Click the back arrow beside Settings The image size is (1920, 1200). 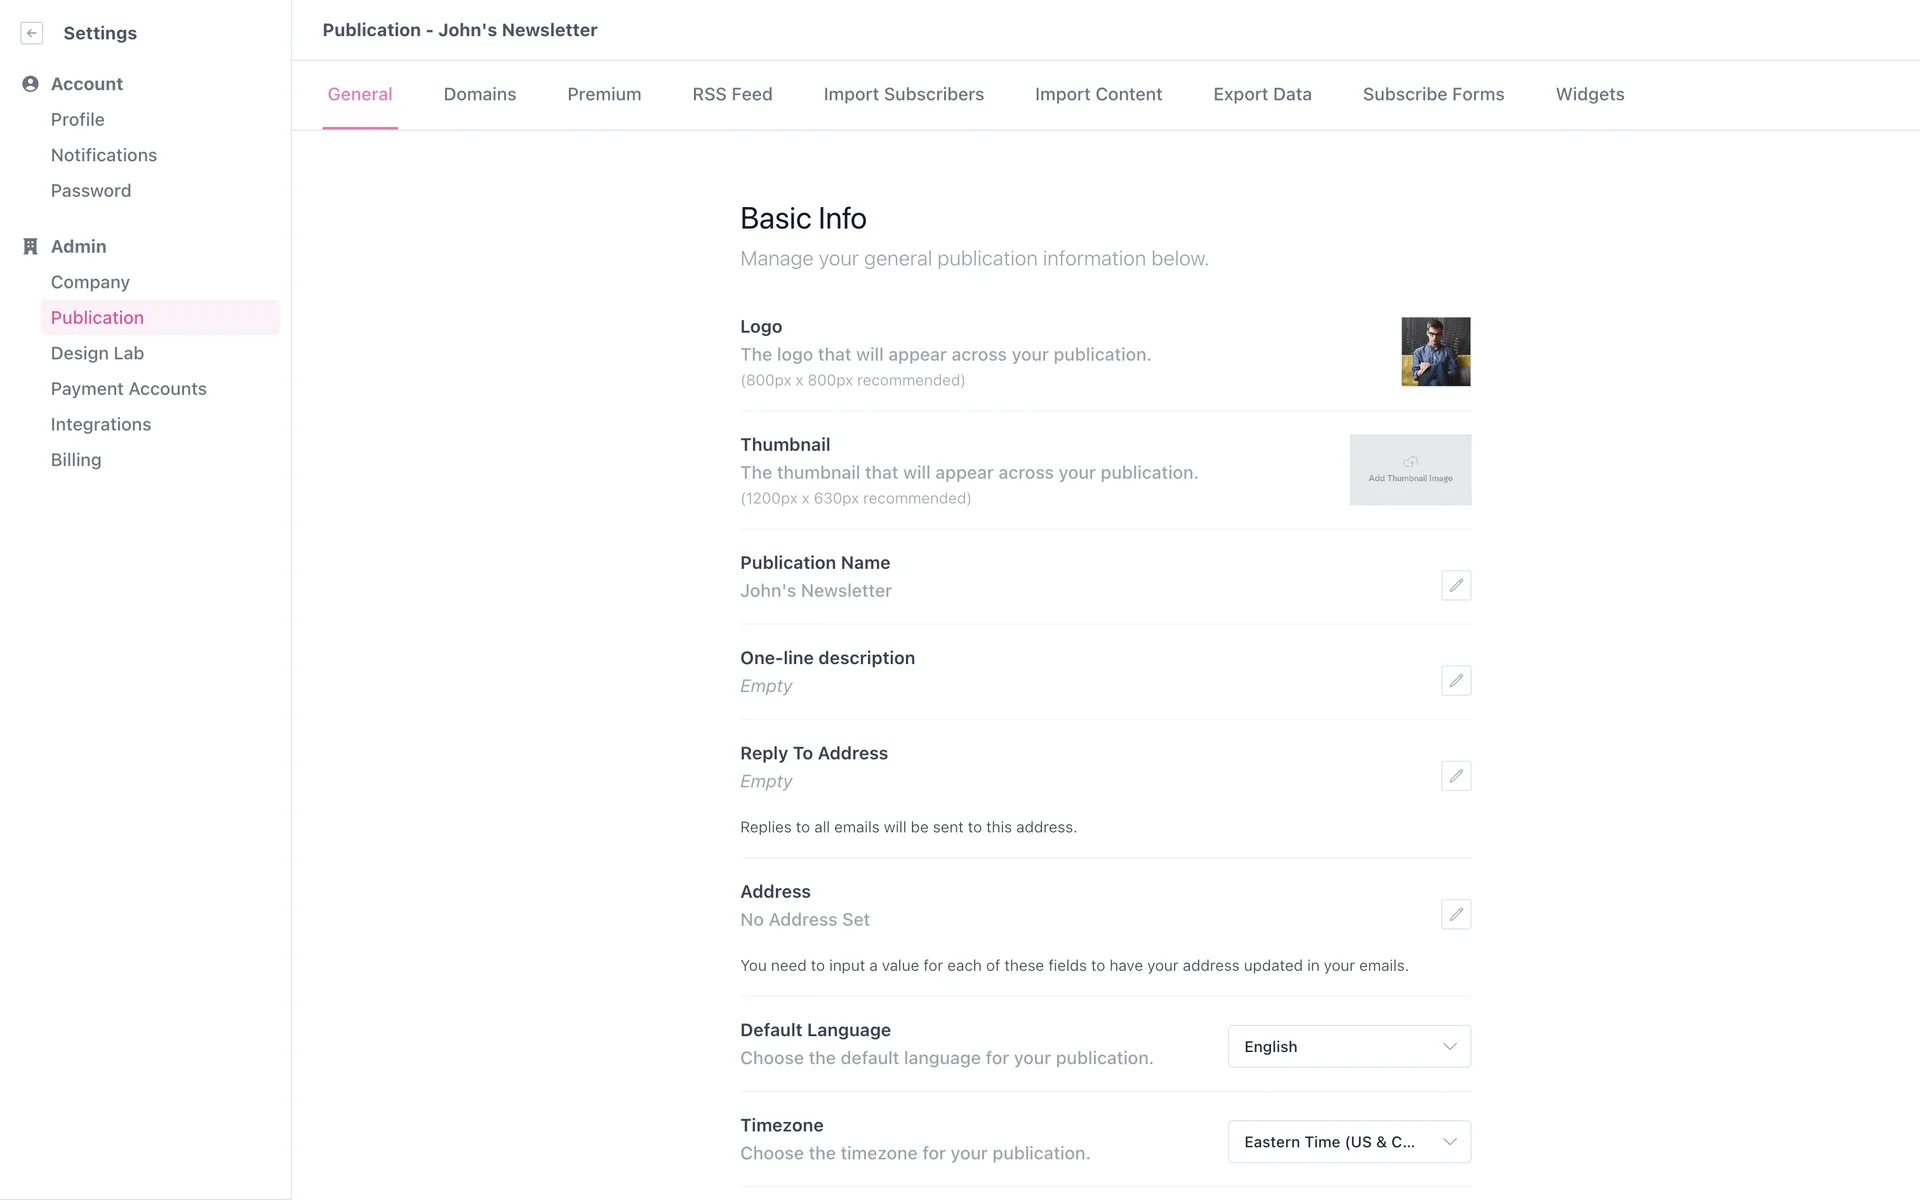(x=32, y=33)
